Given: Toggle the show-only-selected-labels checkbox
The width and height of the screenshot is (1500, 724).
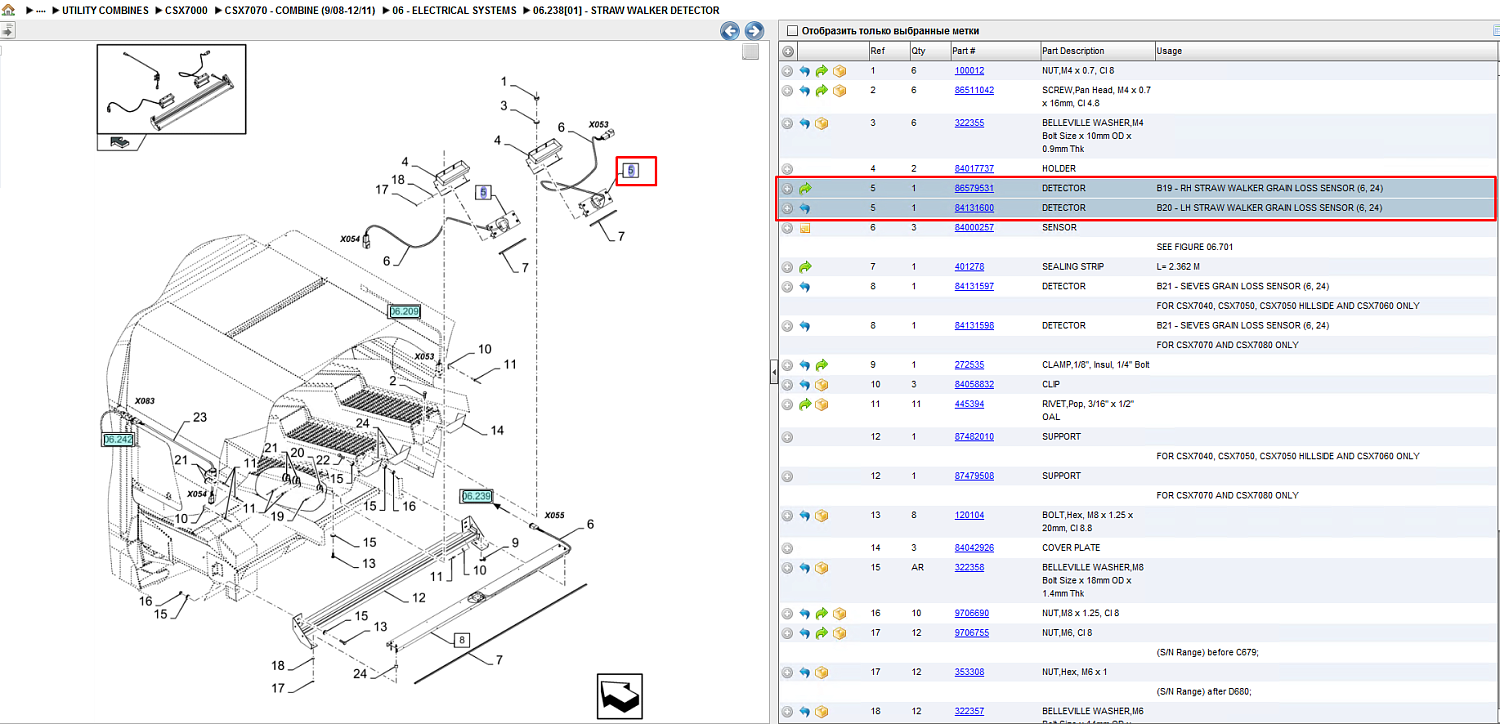Looking at the screenshot, I should [x=793, y=31].
